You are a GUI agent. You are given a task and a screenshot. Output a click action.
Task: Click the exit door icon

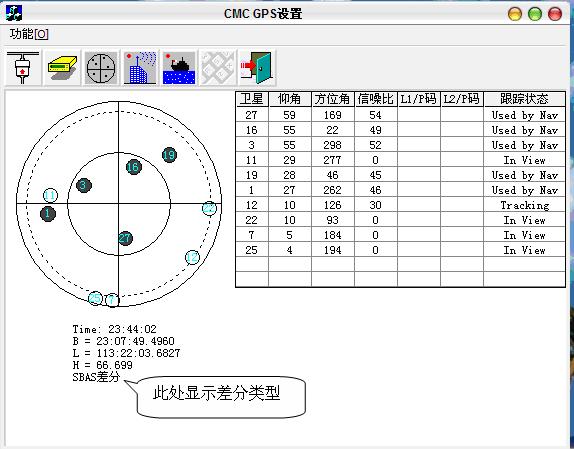[257, 68]
